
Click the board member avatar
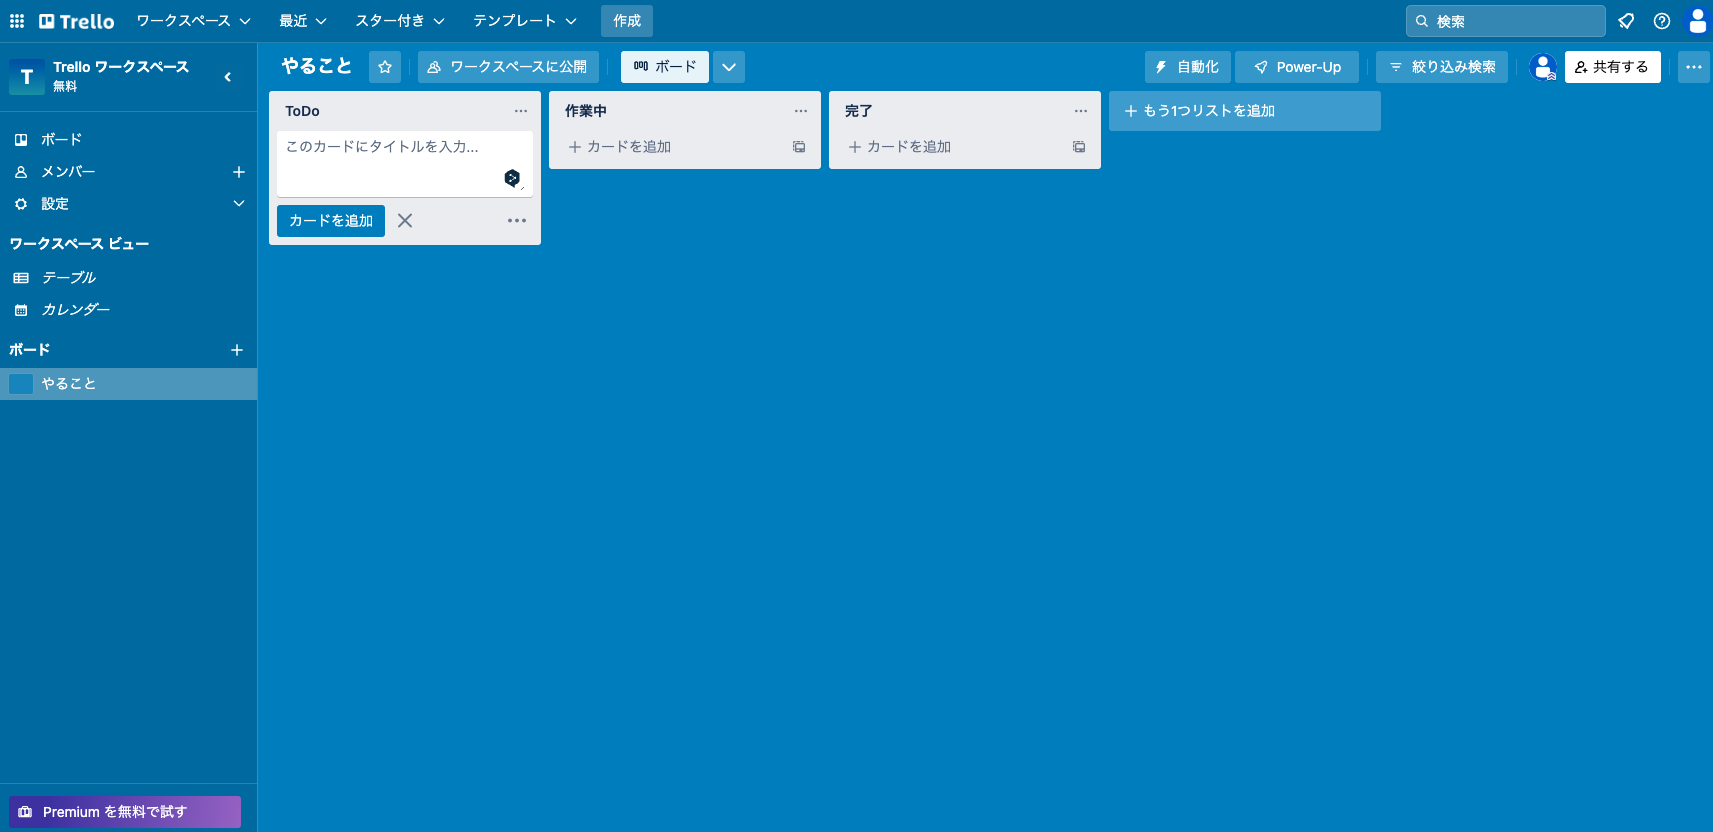point(1543,67)
